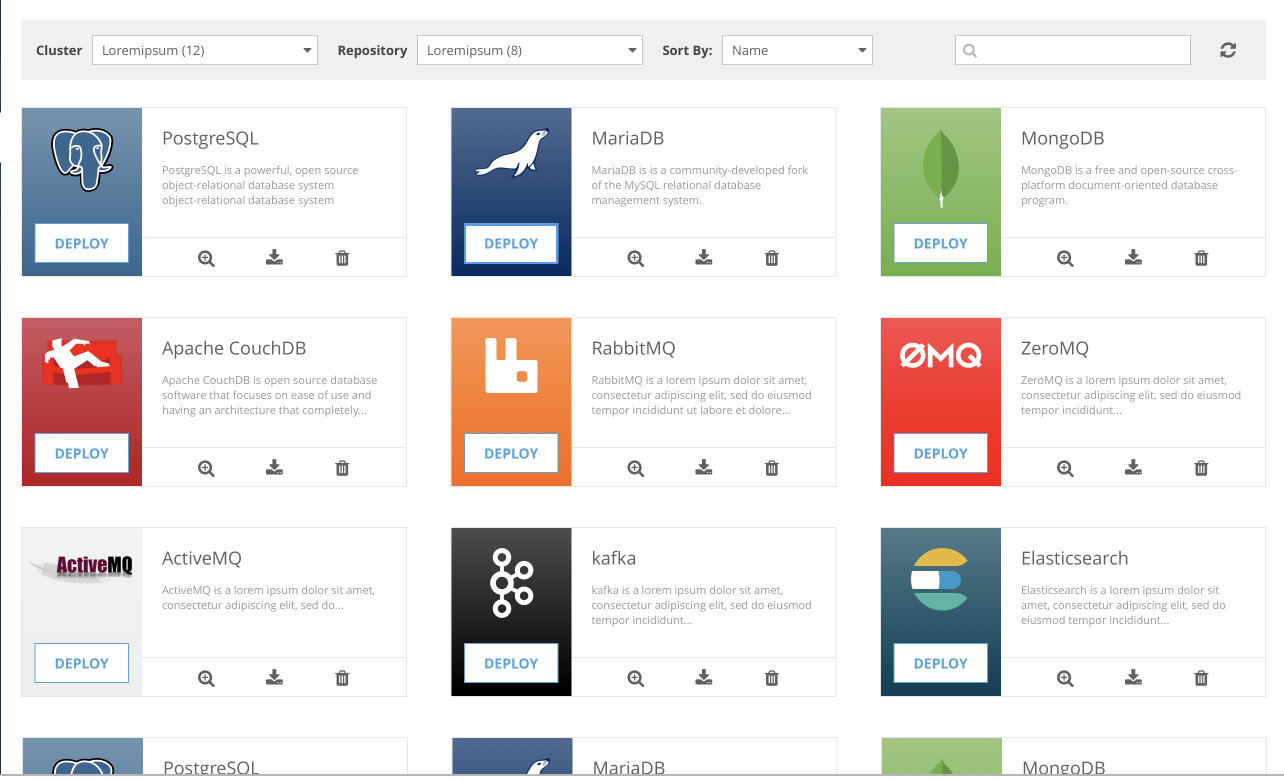
Task: Click DEPLOY on the MariaDB card
Action: pos(511,243)
